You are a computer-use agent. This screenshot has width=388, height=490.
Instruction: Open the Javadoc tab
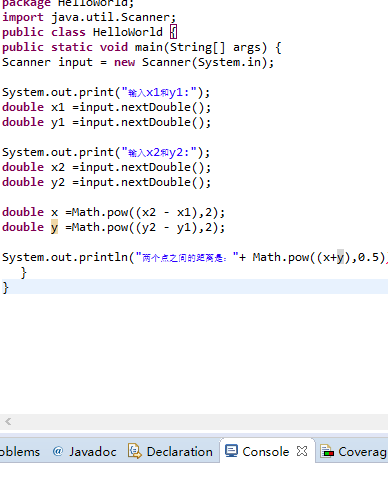click(84, 452)
